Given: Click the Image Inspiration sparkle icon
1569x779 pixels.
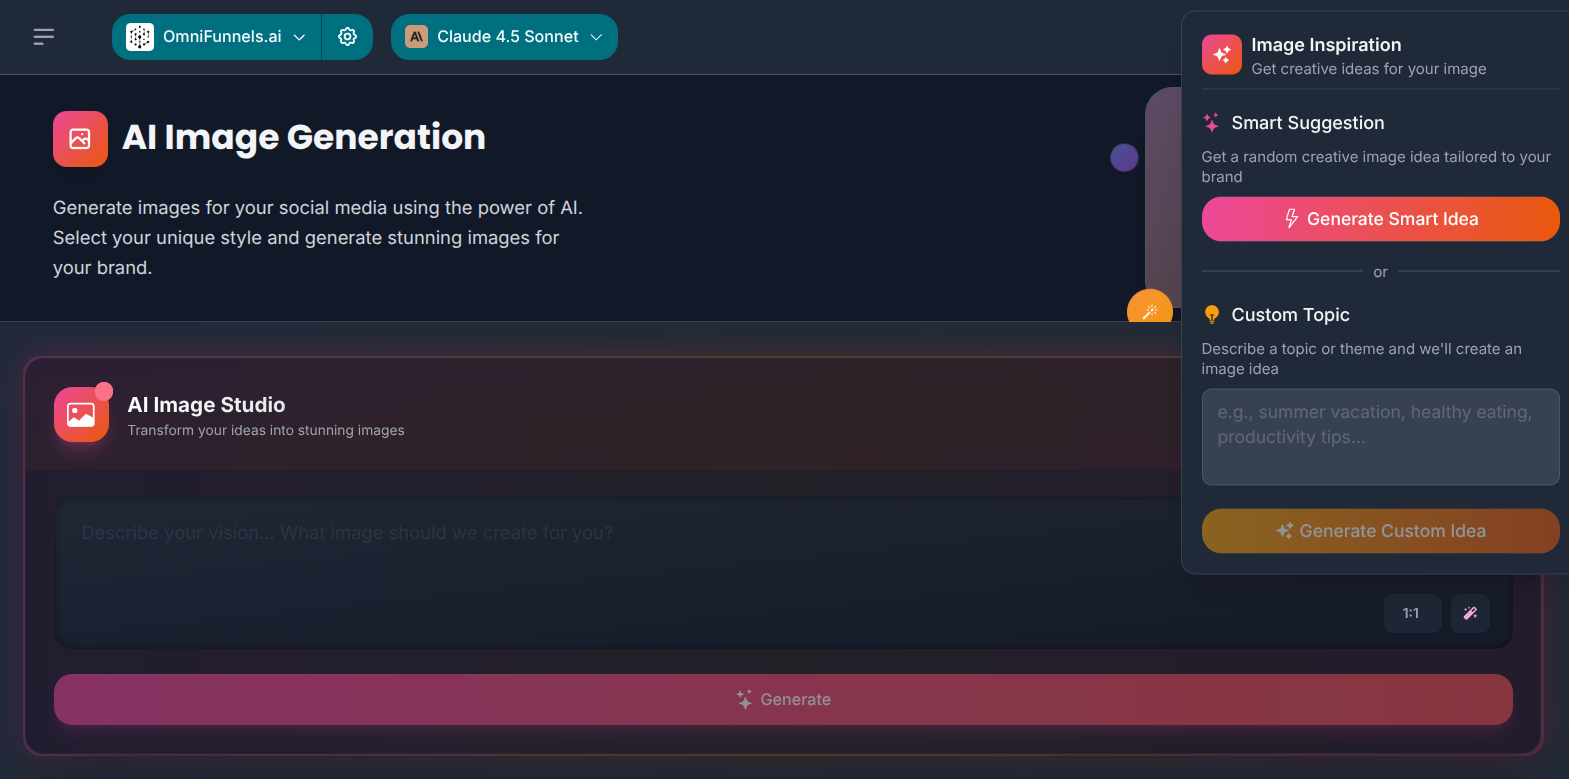Looking at the screenshot, I should (1222, 55).
